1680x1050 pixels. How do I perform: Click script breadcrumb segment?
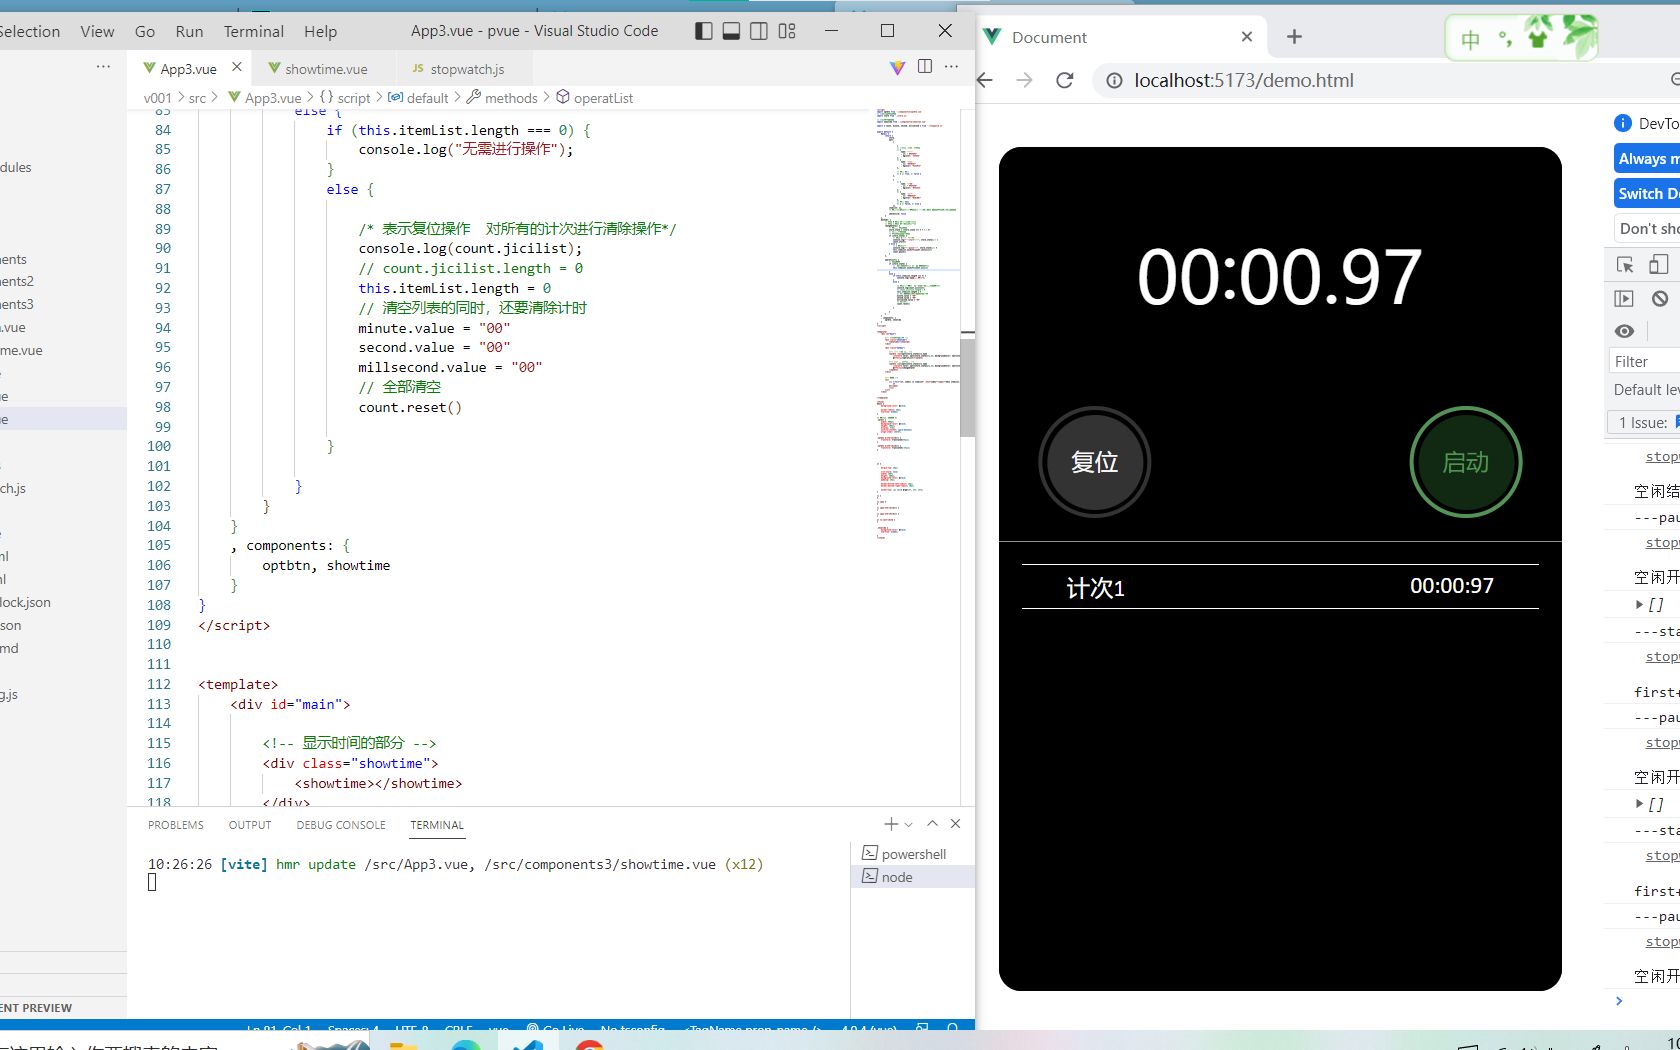click(x=345, y=98)
